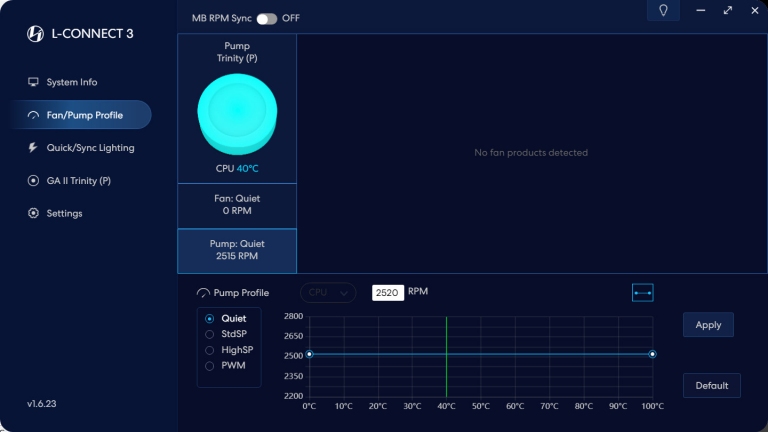Viewport: 768px width, 432px height.
Task: Click the L-CONNECT 3 logo icon
Action: pos(35,34)
